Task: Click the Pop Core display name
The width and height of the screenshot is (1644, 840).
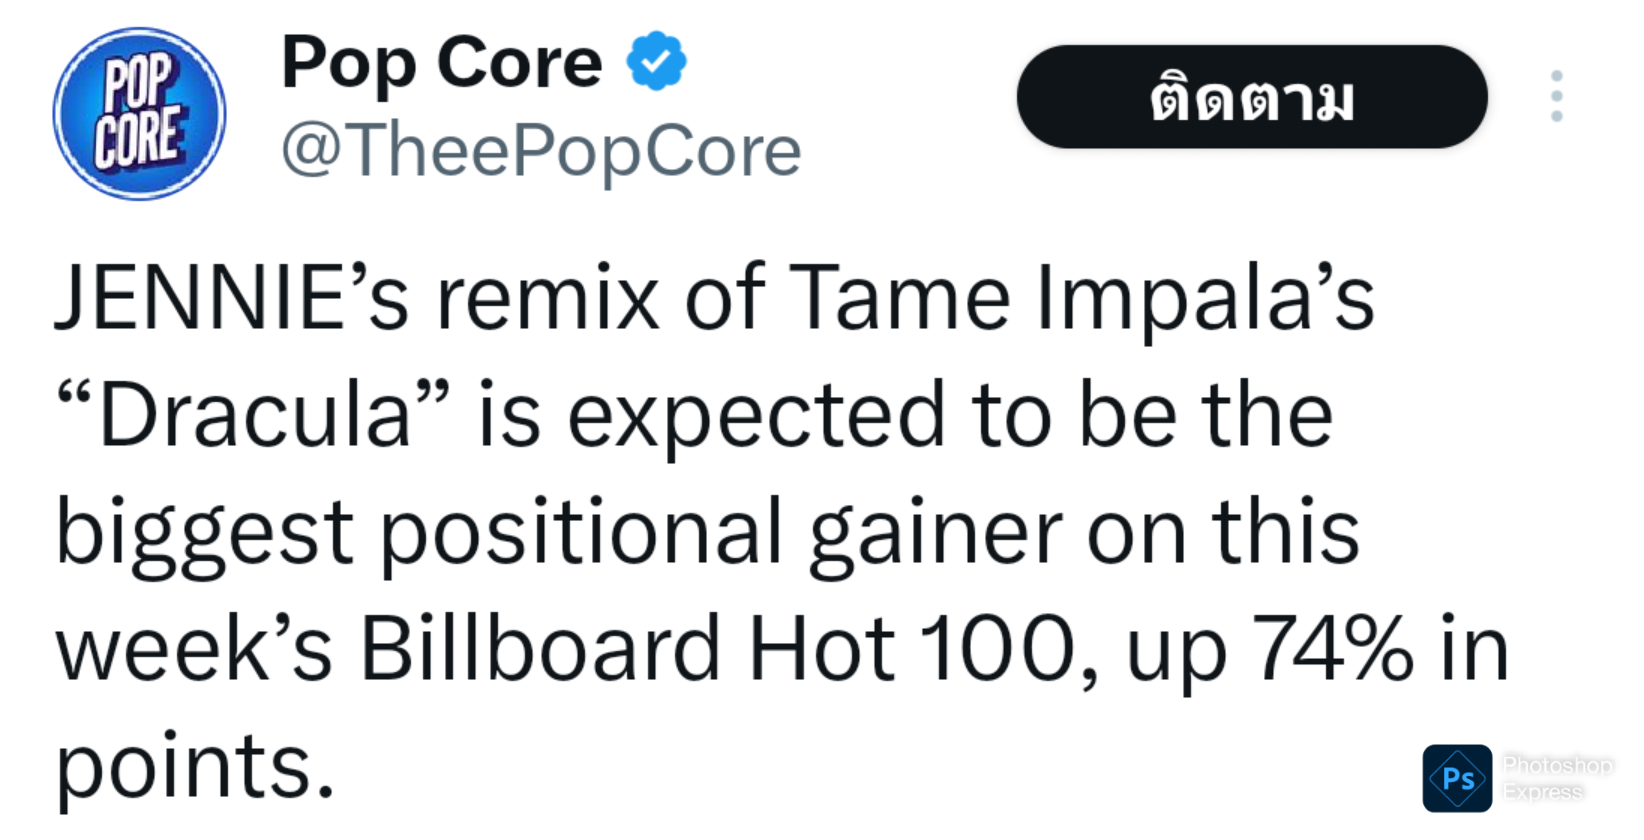Action: pyautogui.click(x=441, y=63)
